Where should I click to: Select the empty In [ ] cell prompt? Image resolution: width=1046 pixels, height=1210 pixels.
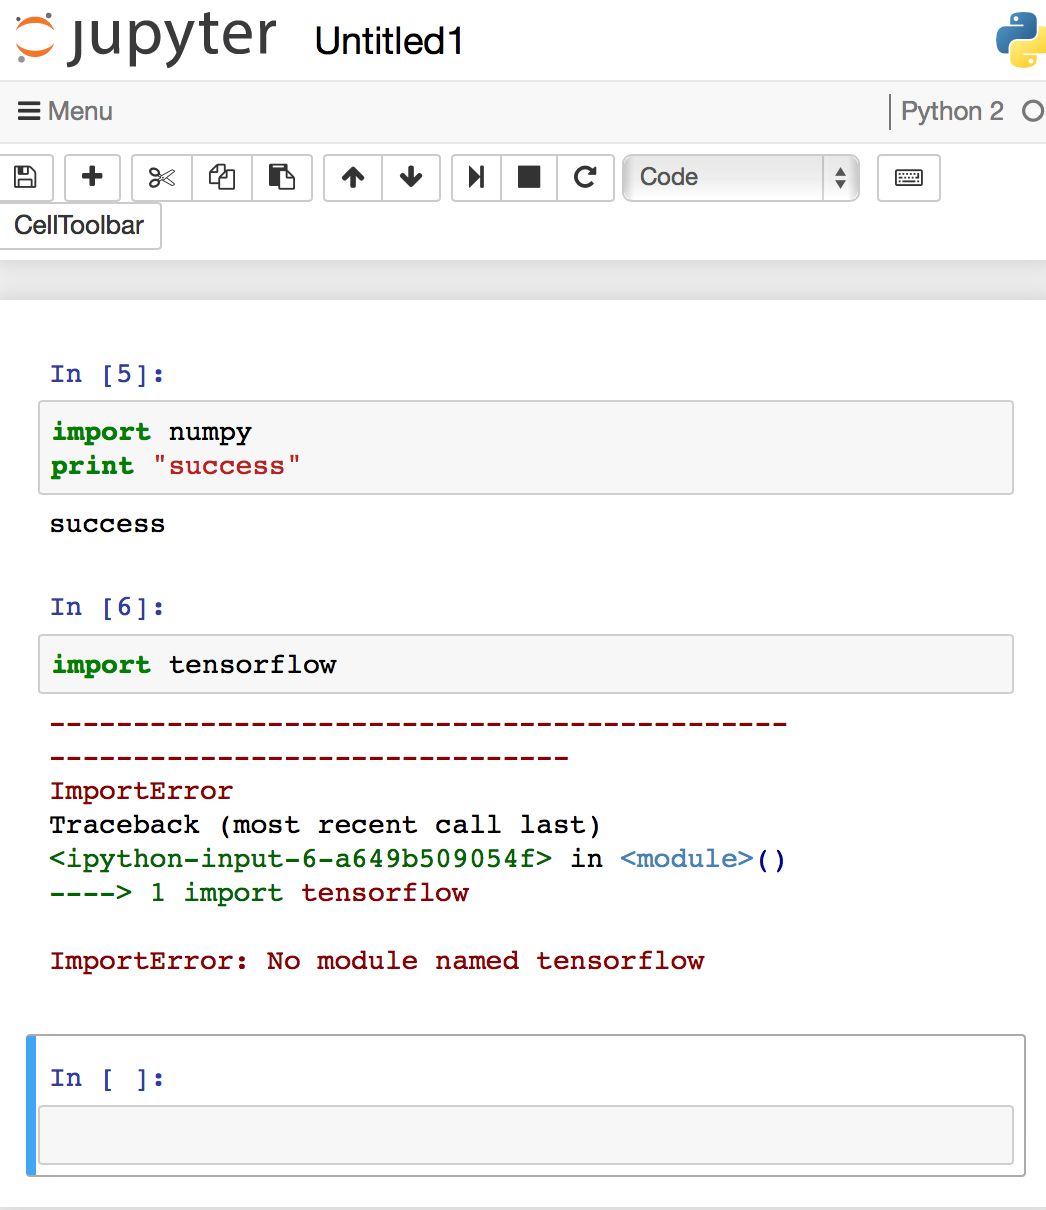tap(107, 1078)
